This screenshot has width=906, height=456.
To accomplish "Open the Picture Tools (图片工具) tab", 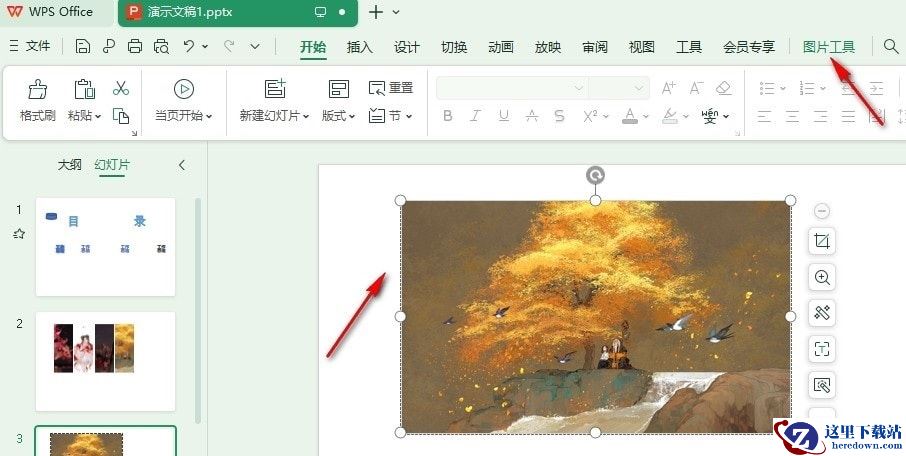I will [829, 47].
